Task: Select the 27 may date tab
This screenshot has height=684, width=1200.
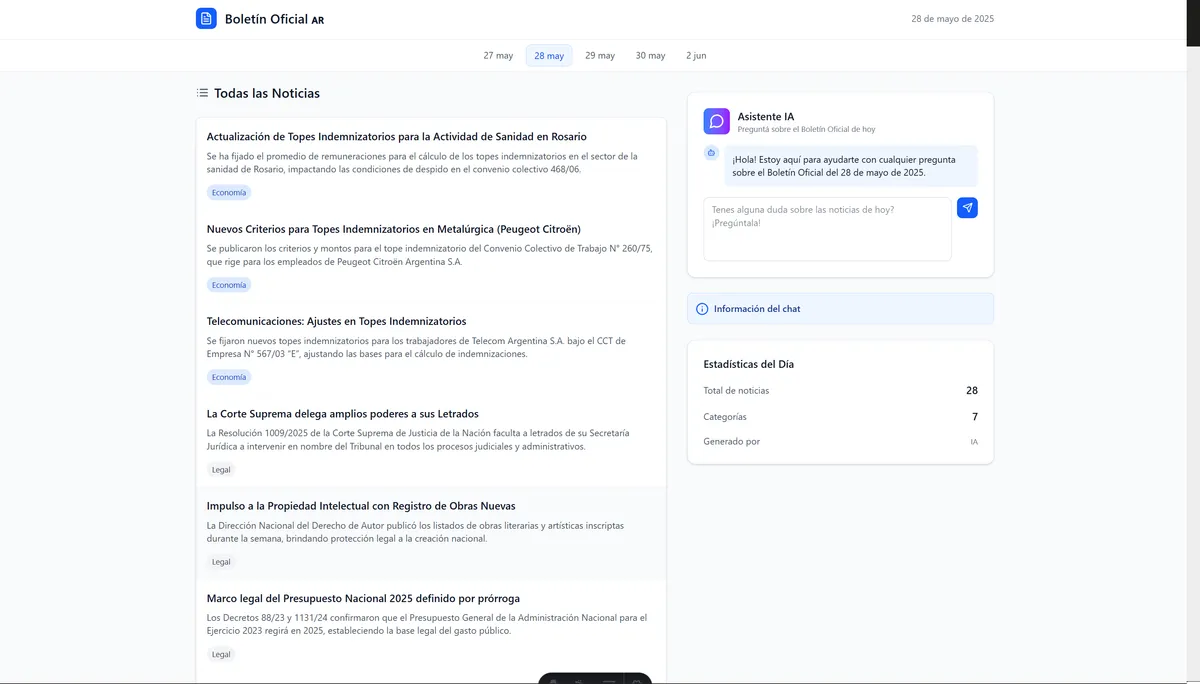Action: (498, 55)
